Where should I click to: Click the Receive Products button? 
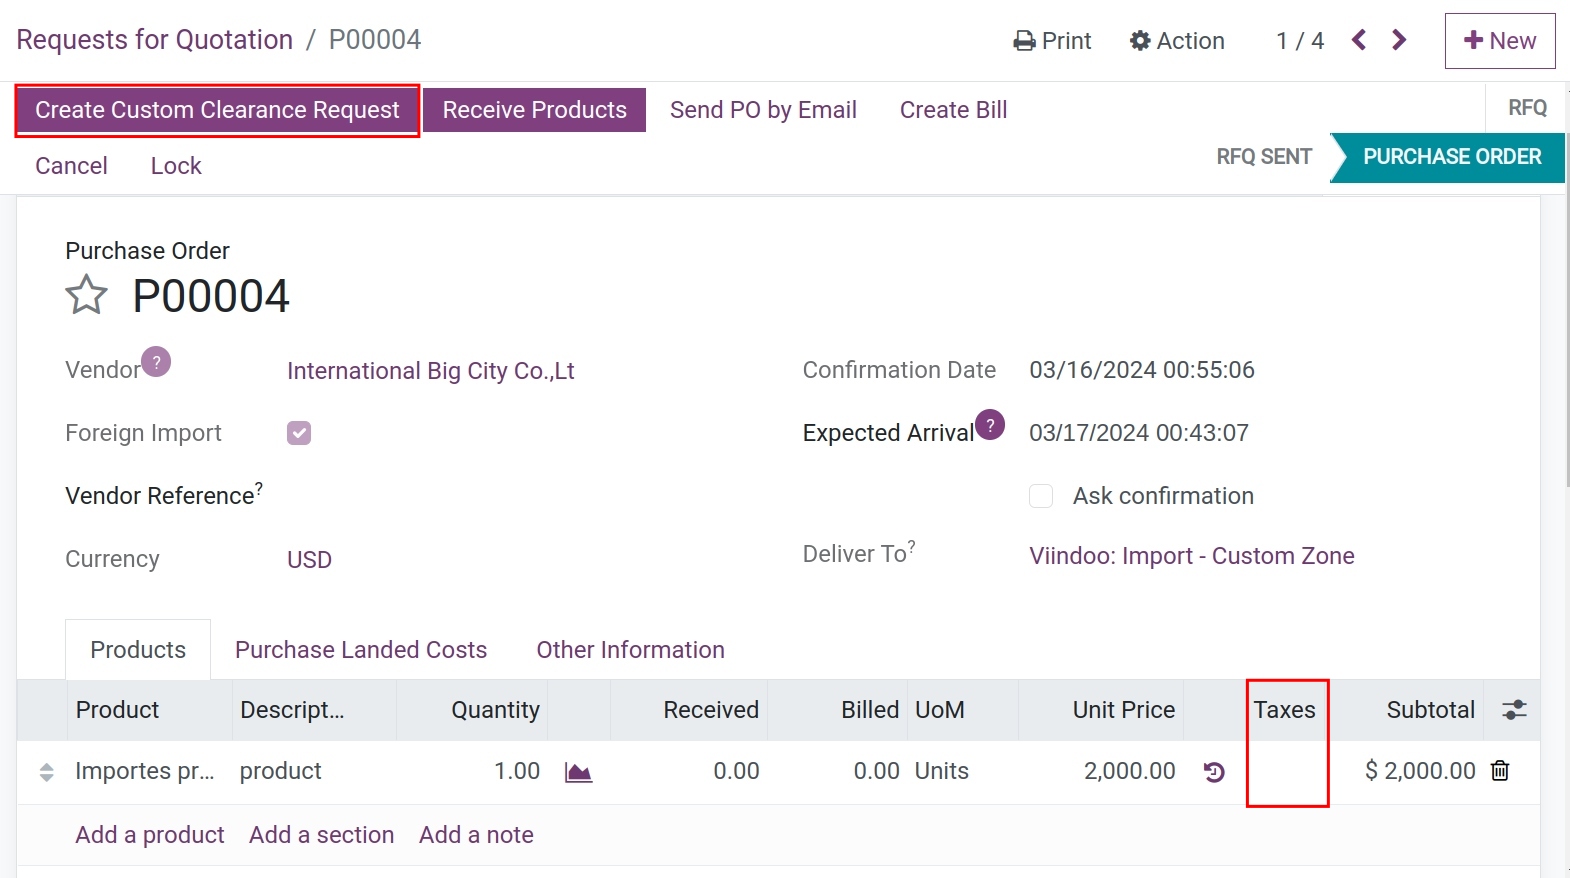coord(535,110)
